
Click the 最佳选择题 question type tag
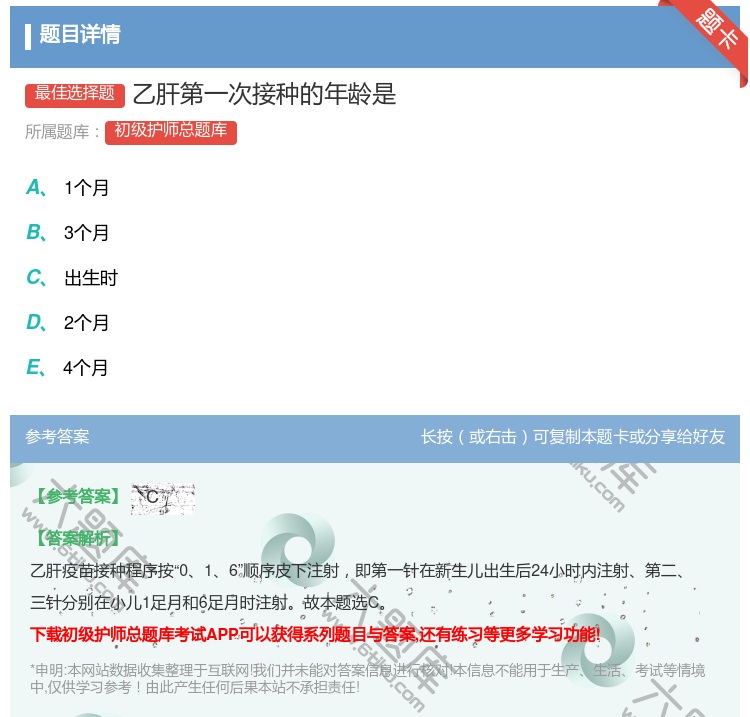[75, 94]
